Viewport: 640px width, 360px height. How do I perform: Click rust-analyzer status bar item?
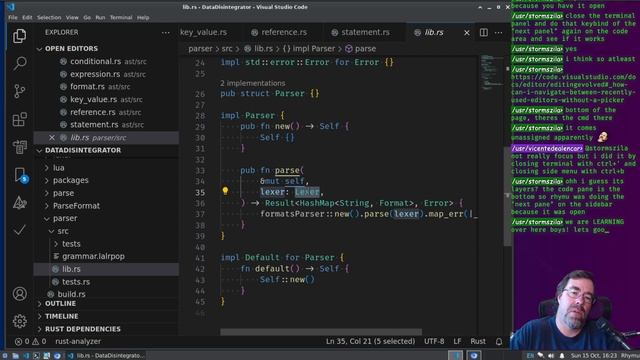pyautogui.click(x=78, y=341)
